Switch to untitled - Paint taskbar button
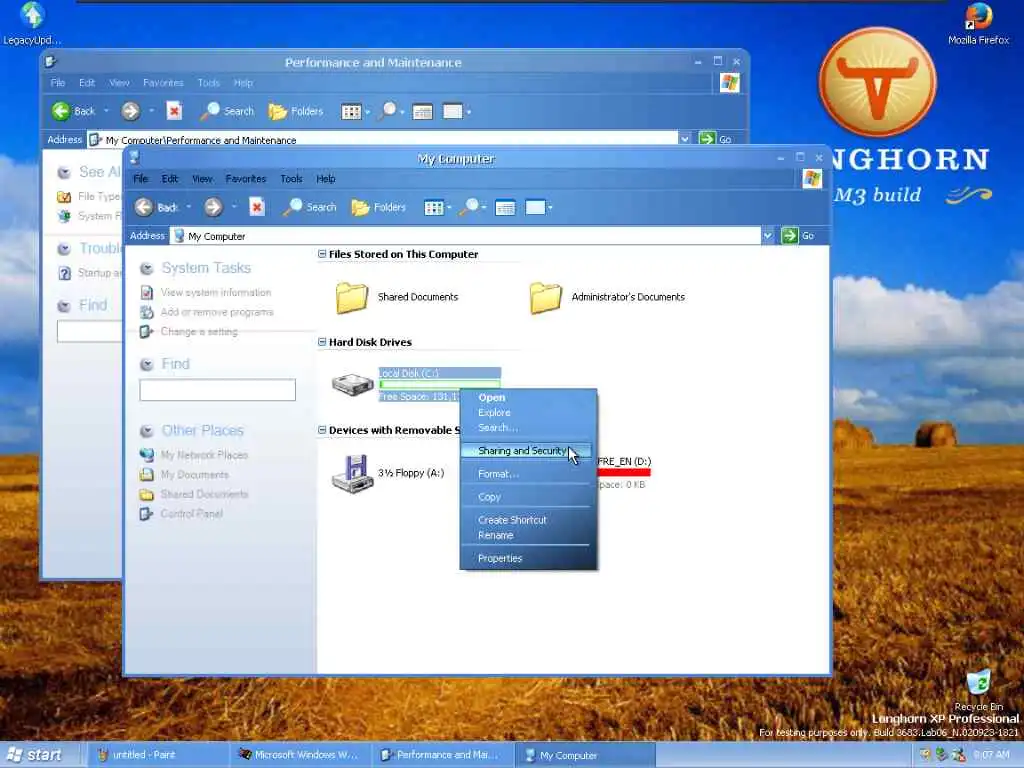The image size is (1024, 768). tap(157, 755)
